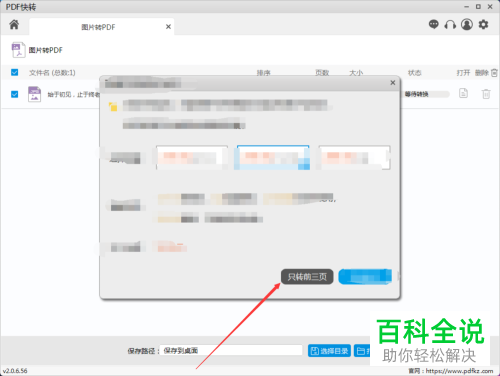The image size is (500, 376).
Task: Open the user account icon
Action: (467, 24)
